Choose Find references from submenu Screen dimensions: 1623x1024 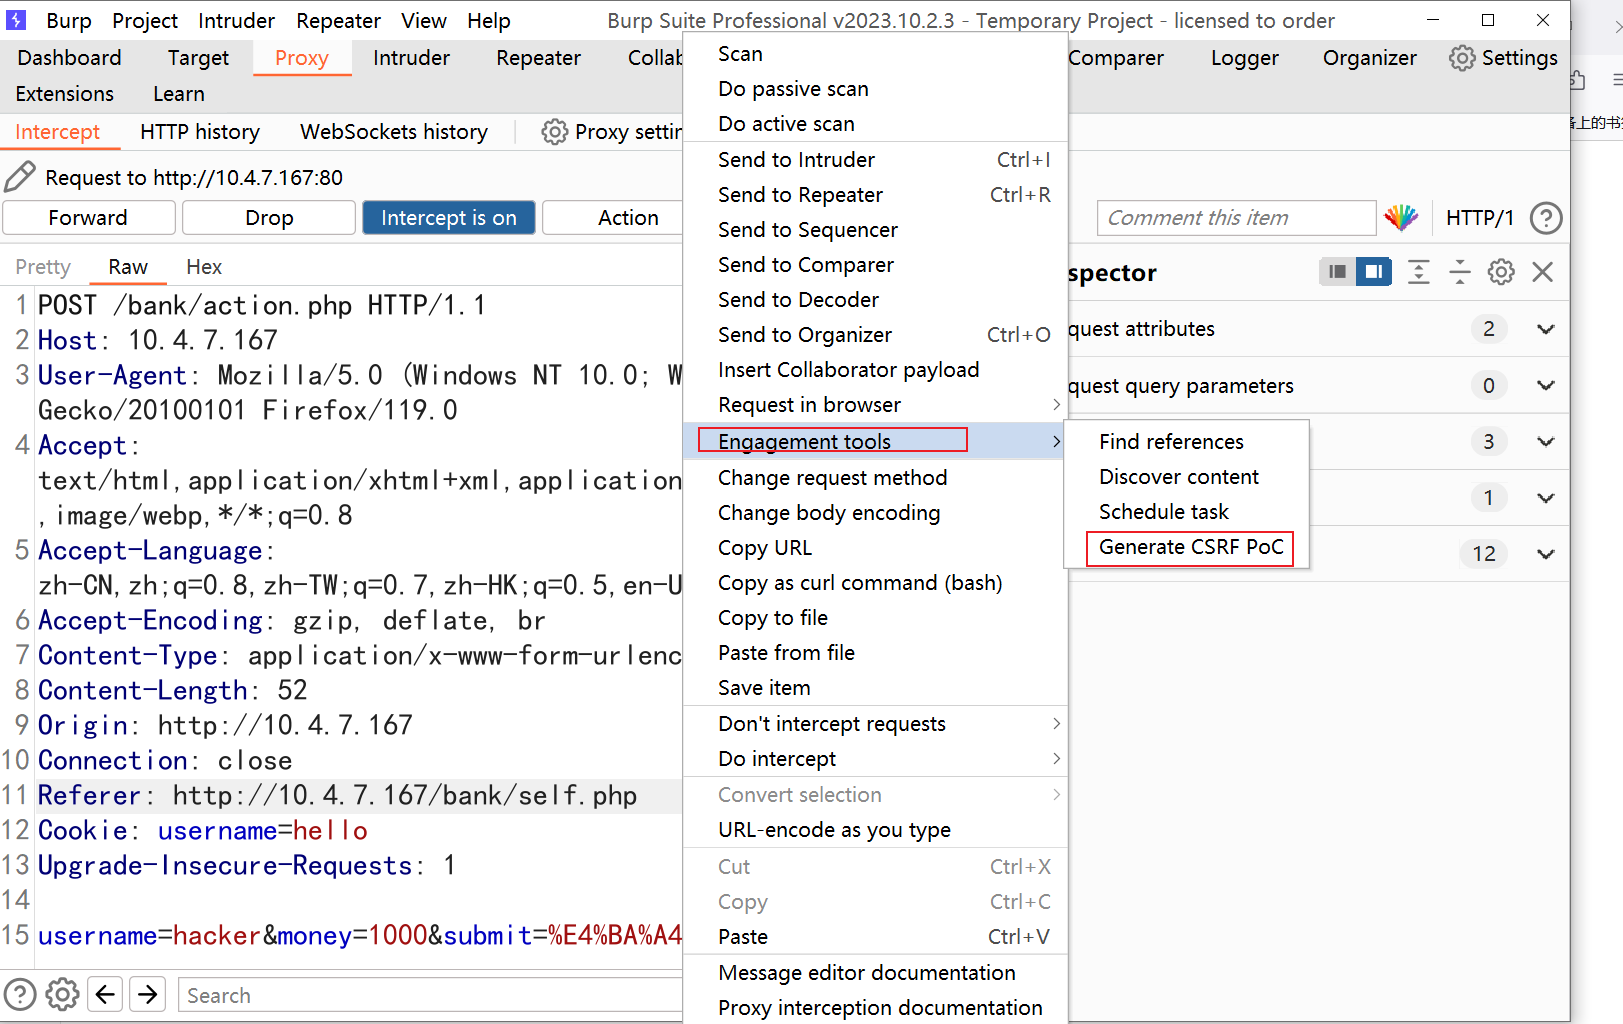coord(1187,442)
